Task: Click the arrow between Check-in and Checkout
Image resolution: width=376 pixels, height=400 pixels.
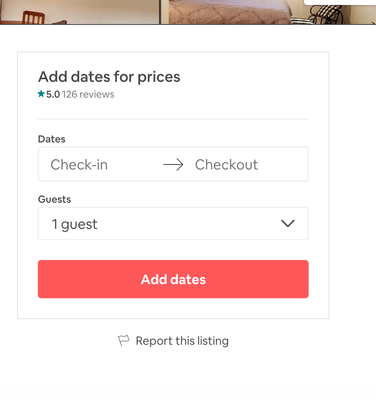Action: [x=173, y=165]
